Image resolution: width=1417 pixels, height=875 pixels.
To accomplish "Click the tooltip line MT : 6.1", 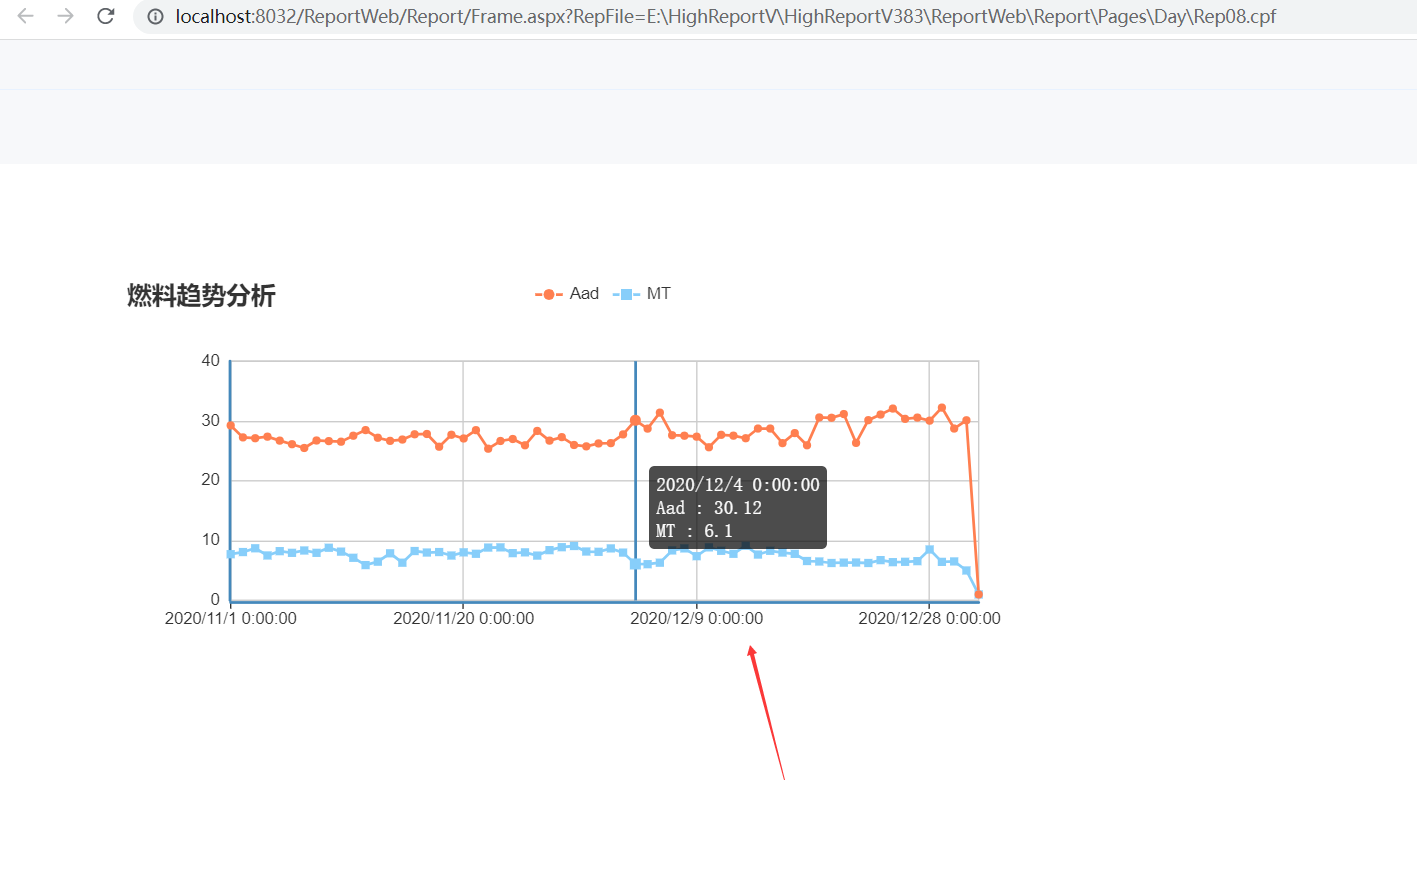I will pos(694,531).
